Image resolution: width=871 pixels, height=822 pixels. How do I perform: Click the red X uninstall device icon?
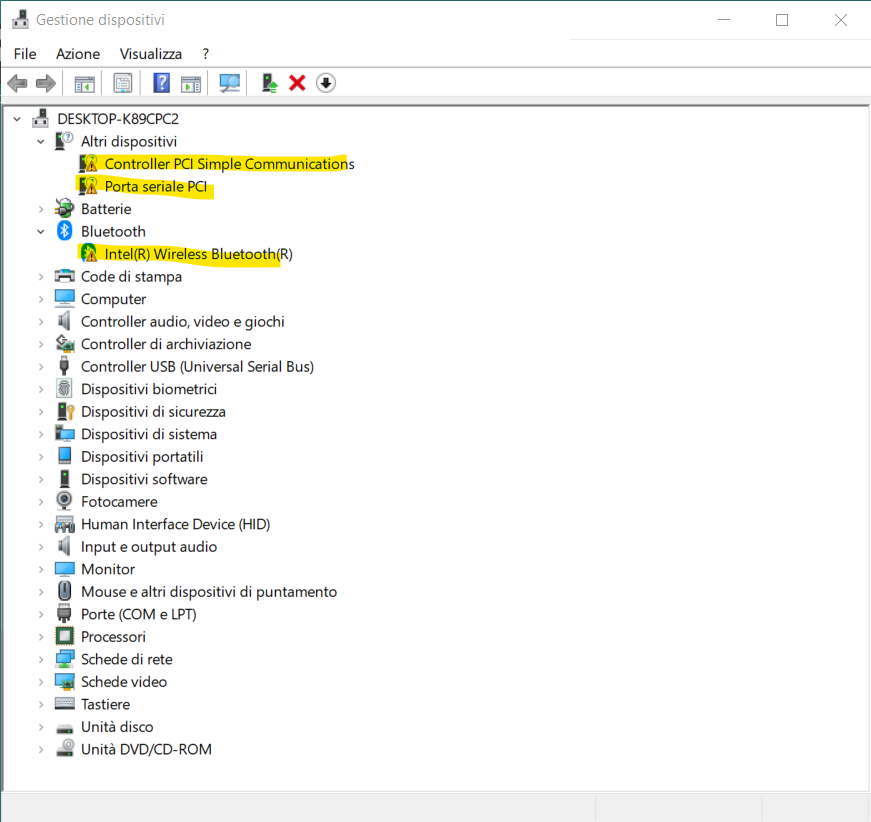tap(297, 83)
